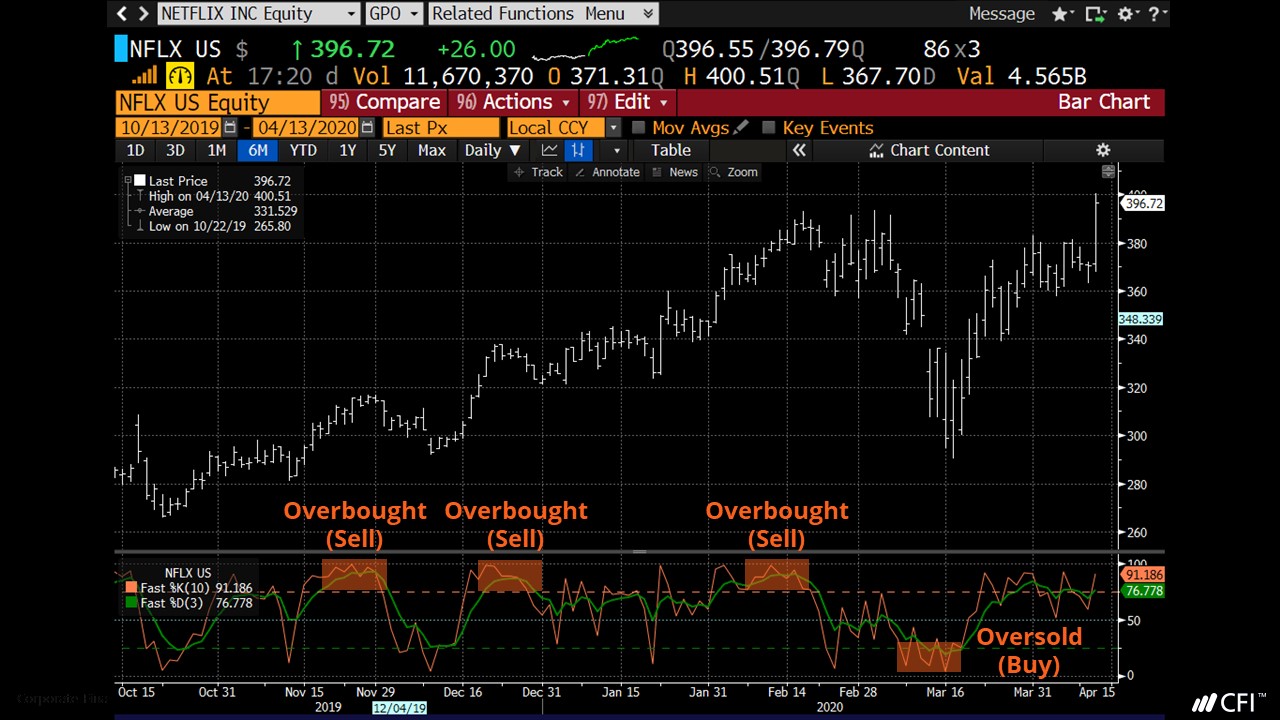Collapse panel with double left chevron
Viewport: 1280px width, 720px height.
(798, 150)
